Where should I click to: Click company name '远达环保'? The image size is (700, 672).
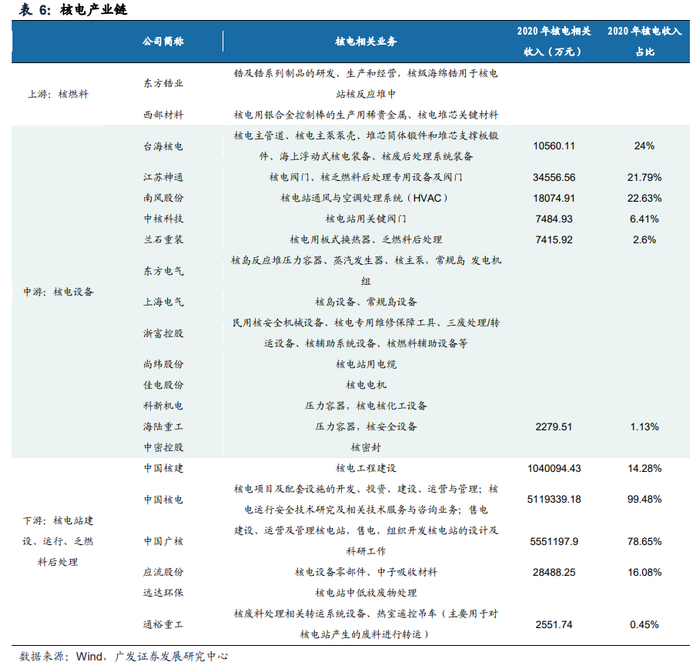(x=163, y=593)
